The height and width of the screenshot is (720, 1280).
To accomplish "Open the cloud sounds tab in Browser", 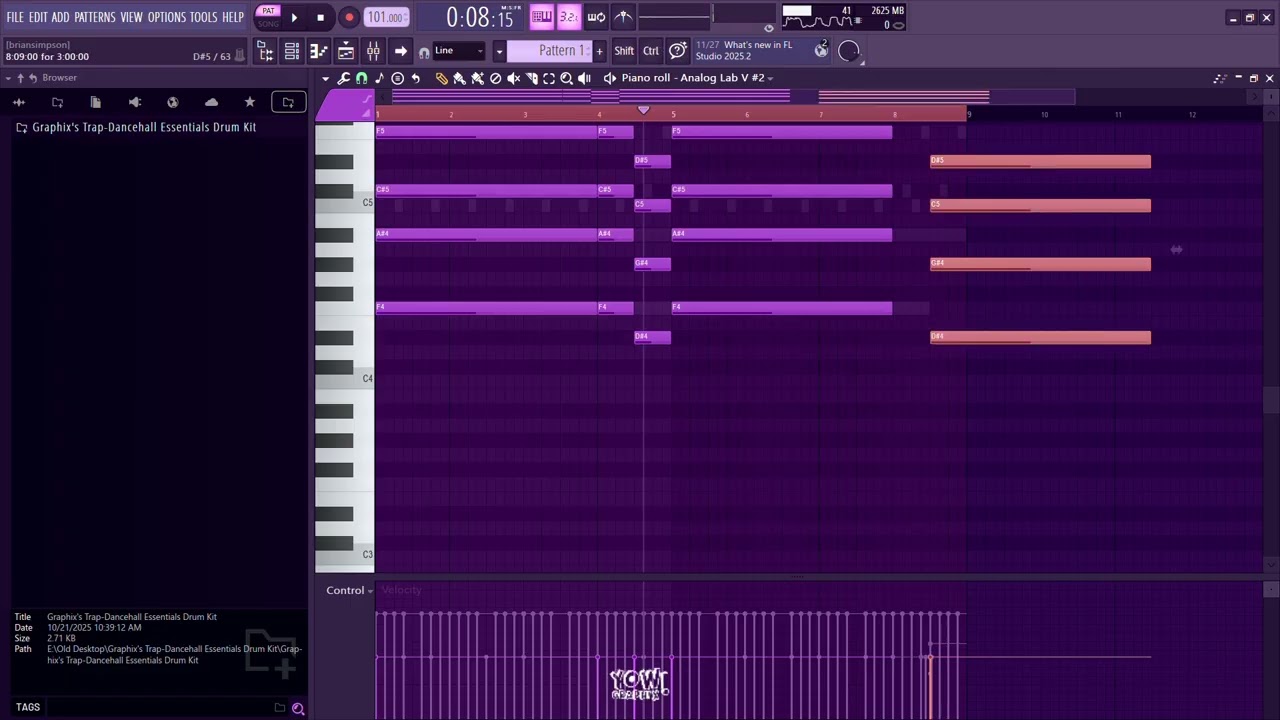I will point(211,102).
